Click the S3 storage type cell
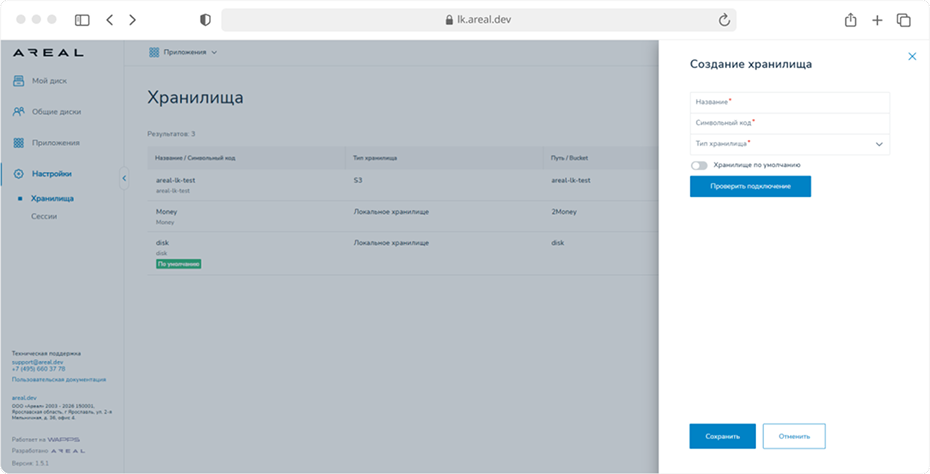 point(358,180)
